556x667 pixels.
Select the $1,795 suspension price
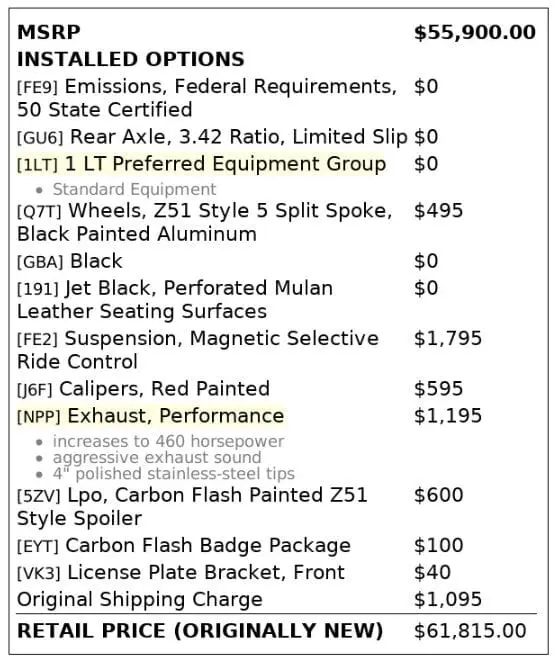coord(448,338)
